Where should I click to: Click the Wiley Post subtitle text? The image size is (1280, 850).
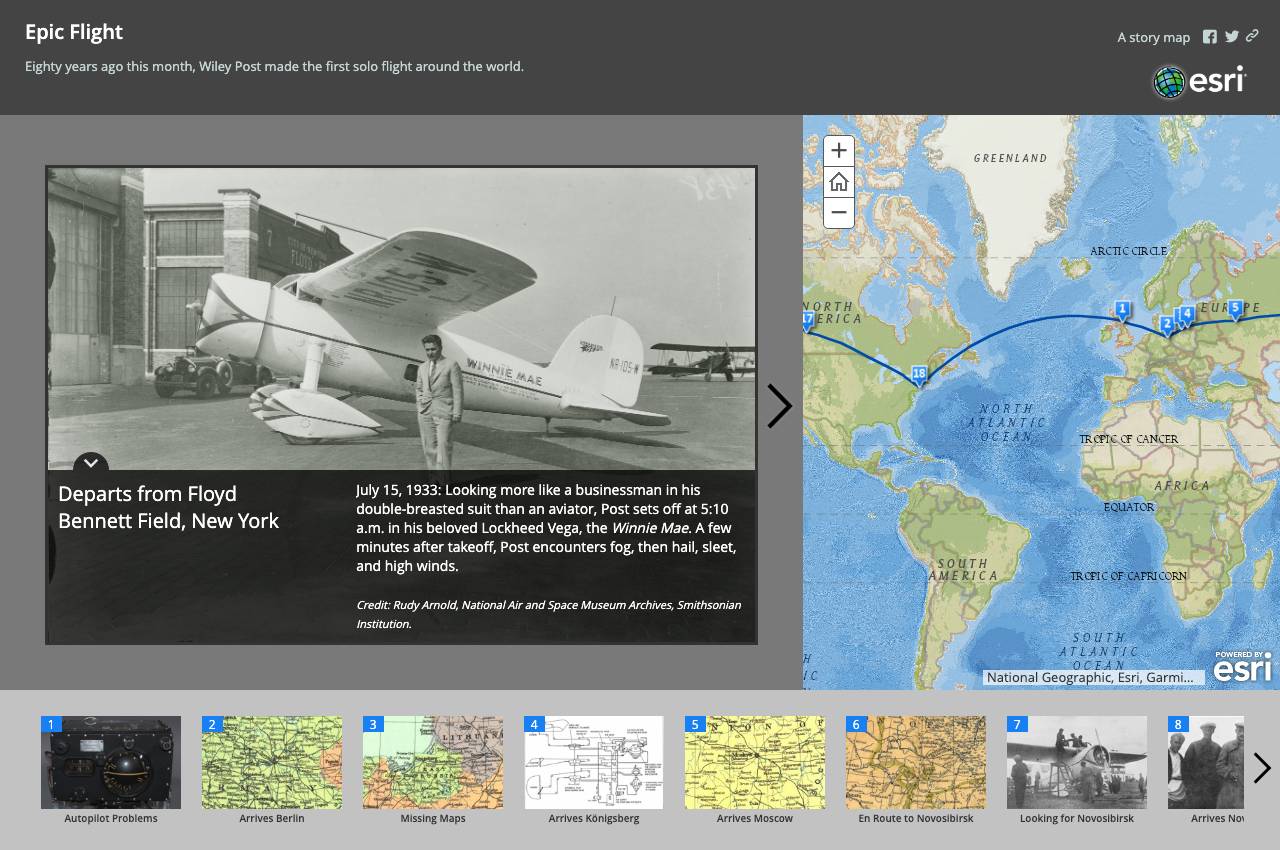click(x=274, y=67)
